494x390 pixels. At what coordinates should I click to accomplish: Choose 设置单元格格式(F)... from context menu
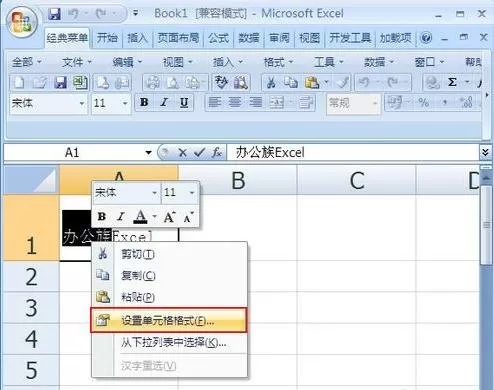click(x=169, y=320)
